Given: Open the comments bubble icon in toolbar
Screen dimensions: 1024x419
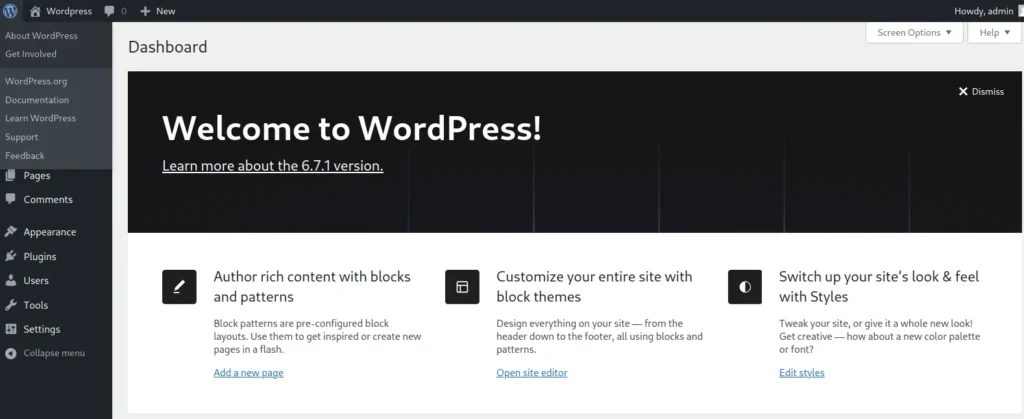Looking at the screenshot, I should pyautogui.click(x=110, y=11).
